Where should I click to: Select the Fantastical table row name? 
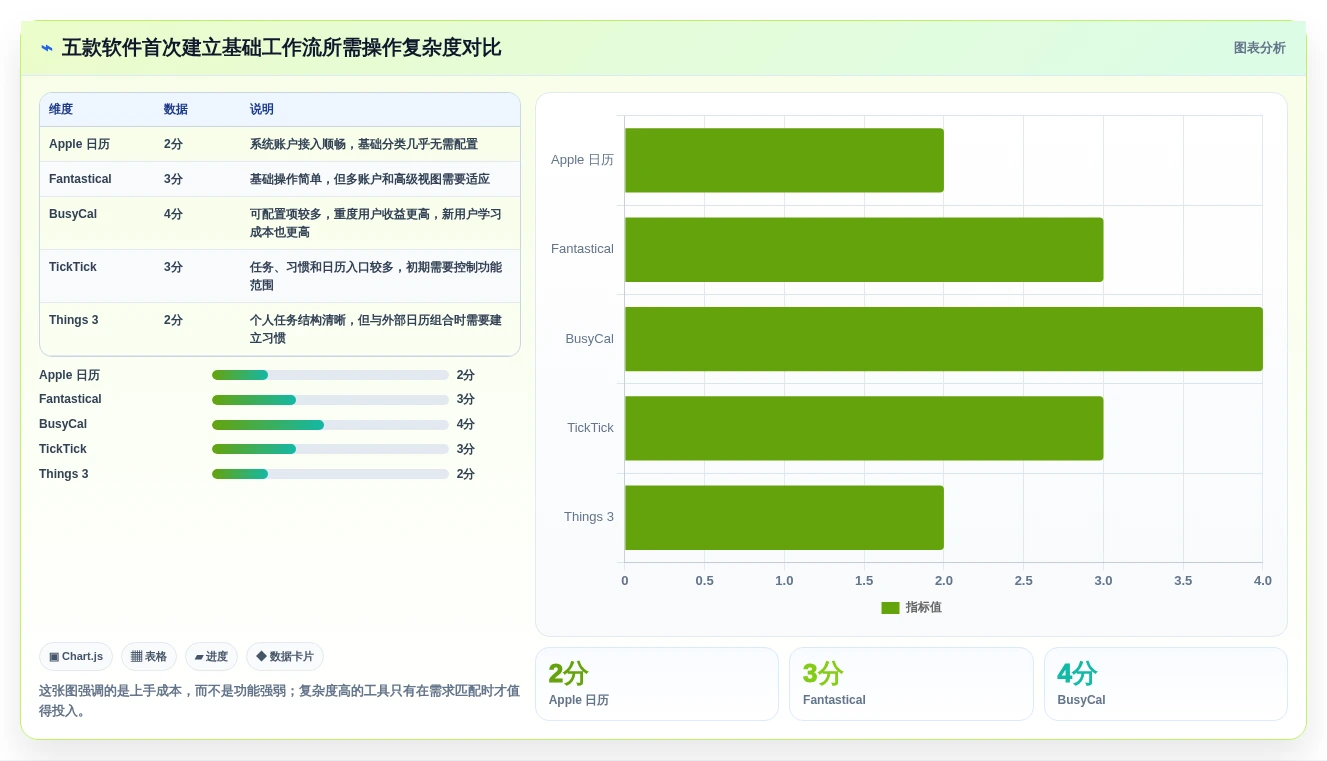click(x=80, y=179)
